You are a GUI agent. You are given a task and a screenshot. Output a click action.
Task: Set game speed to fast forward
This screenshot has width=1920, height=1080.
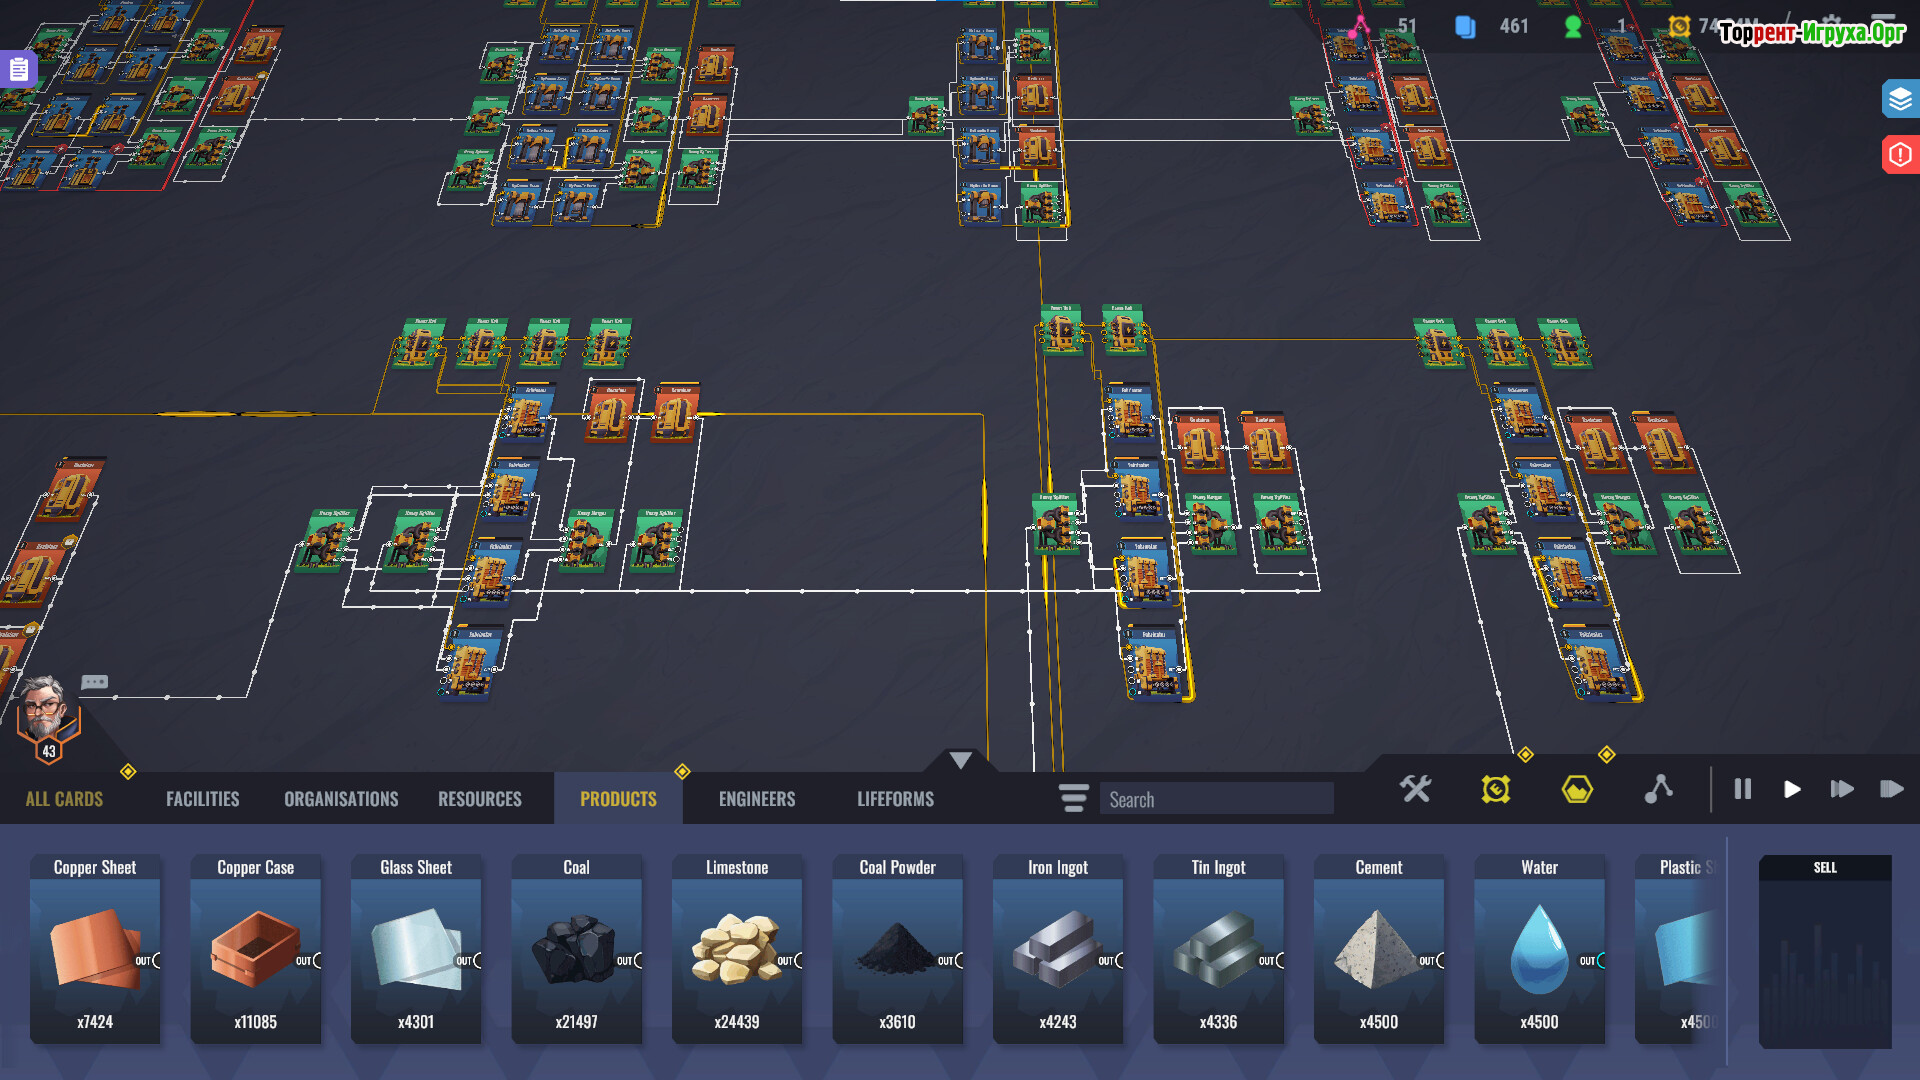[1841, 790]
